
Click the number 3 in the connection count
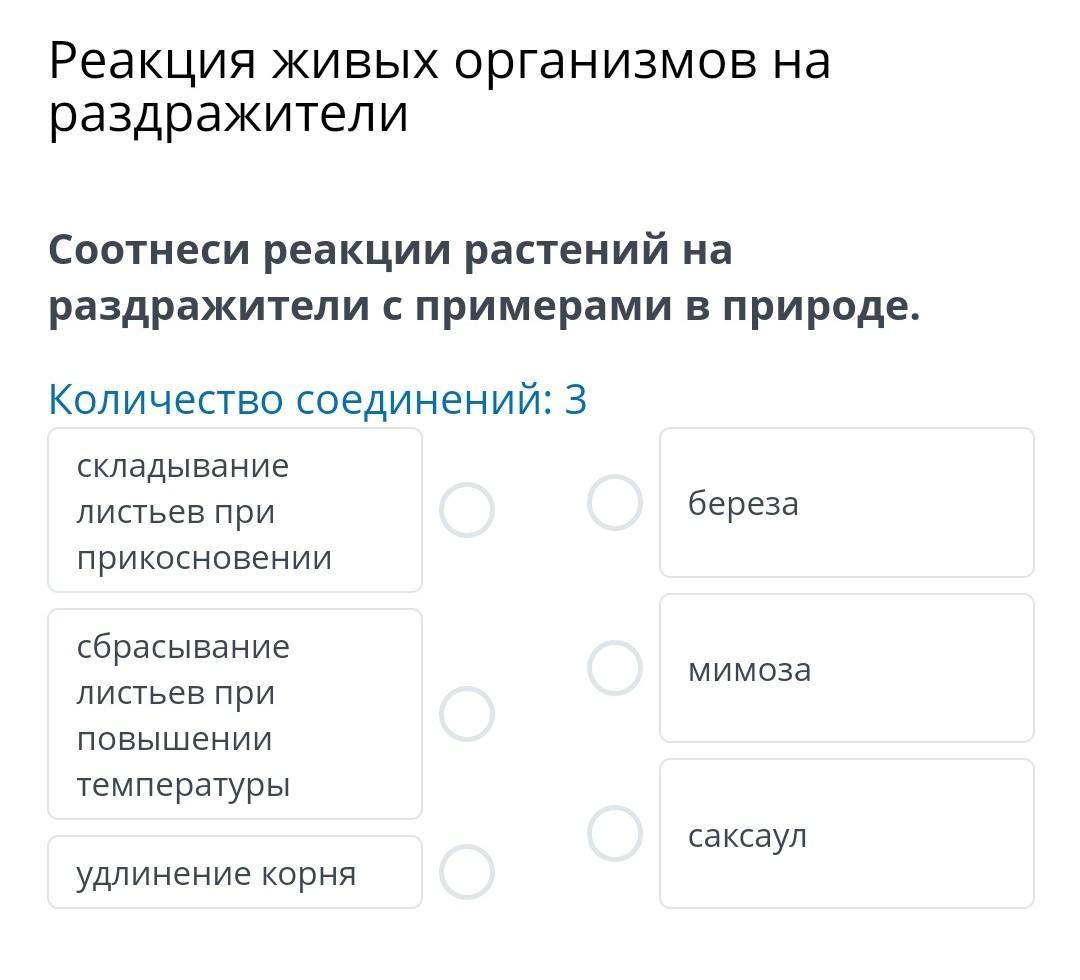pyautogui.click(x=575, y=399)
